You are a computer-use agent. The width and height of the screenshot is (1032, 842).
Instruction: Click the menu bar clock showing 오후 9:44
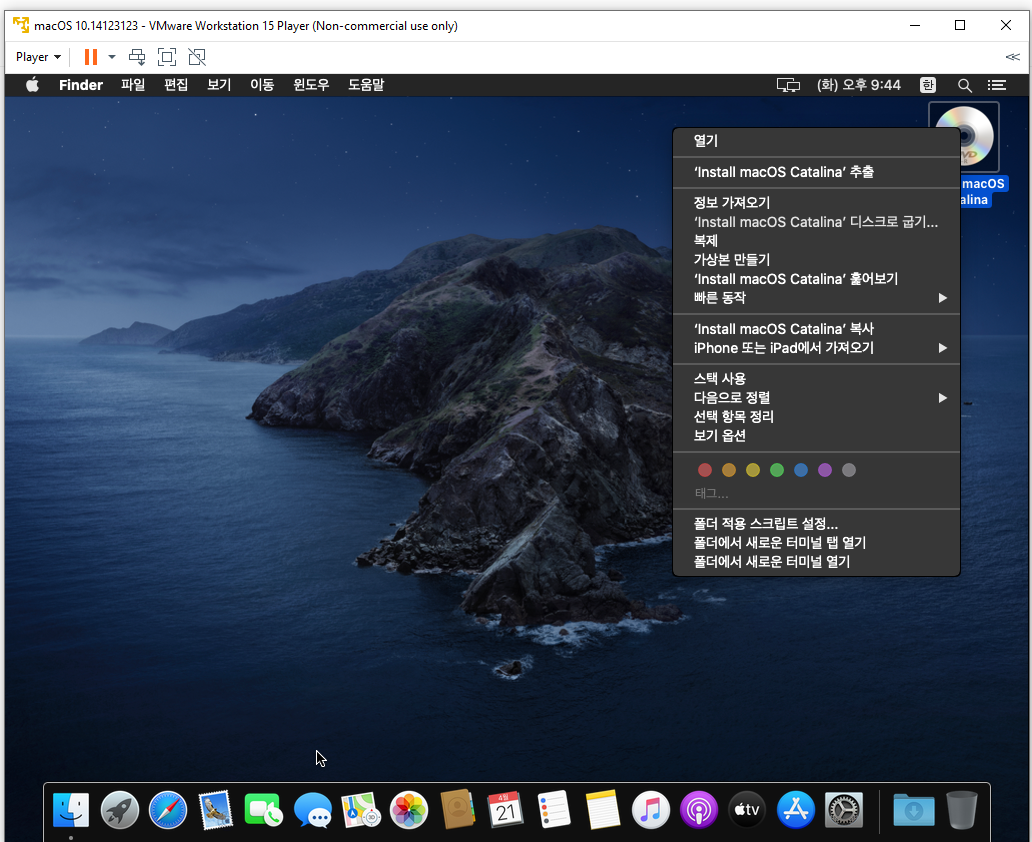pyautogui.click(x=859, y=85)
